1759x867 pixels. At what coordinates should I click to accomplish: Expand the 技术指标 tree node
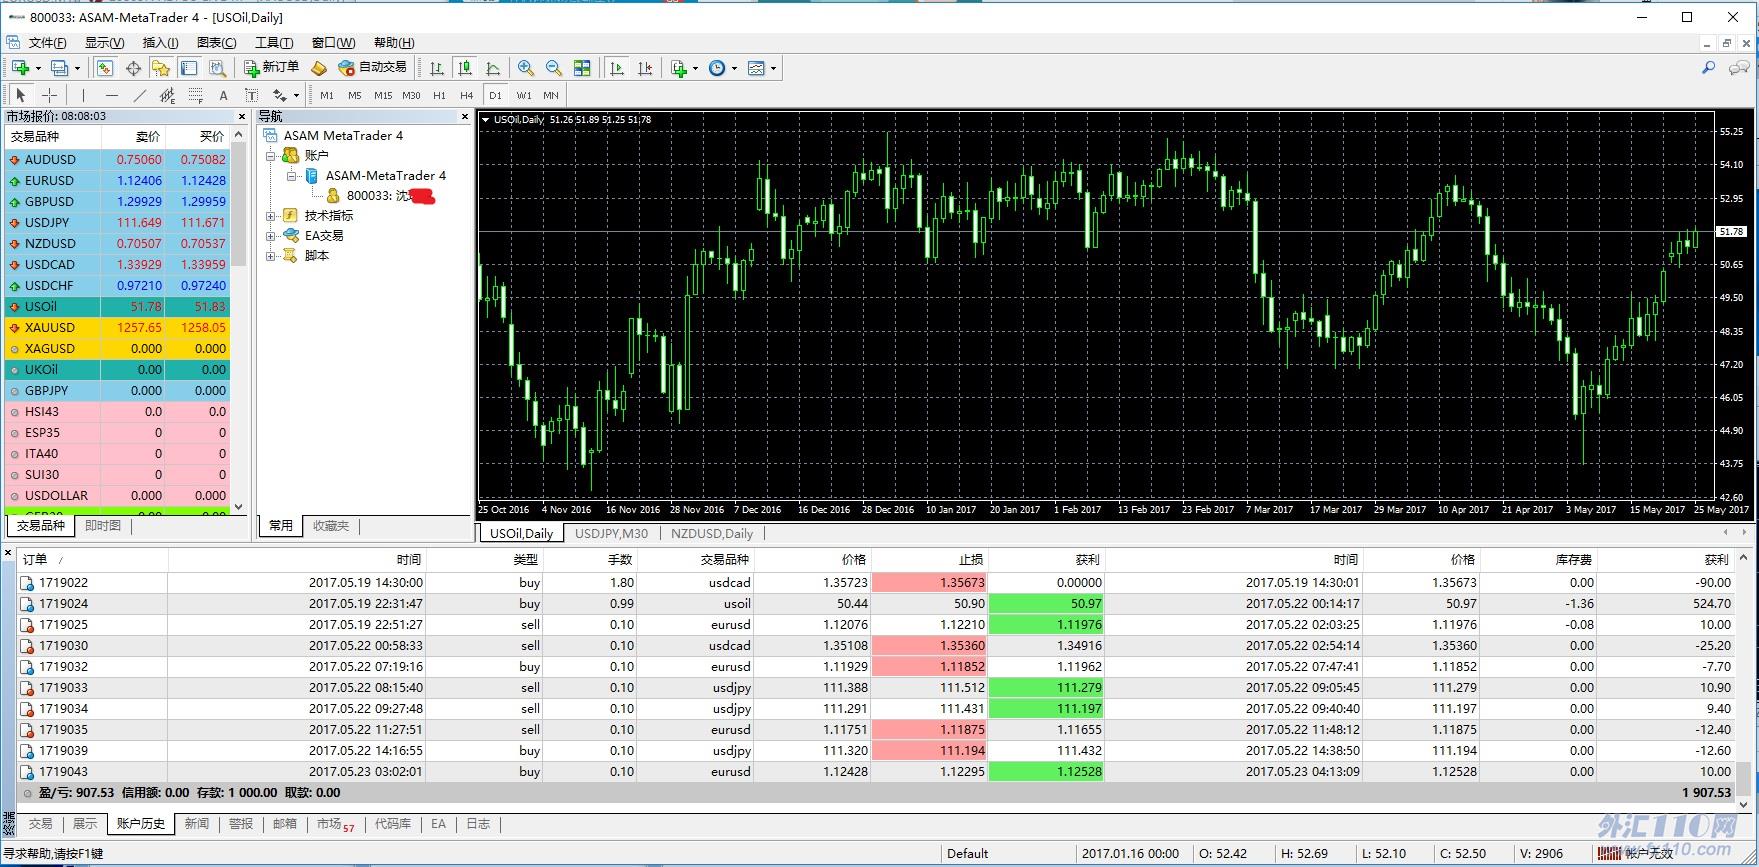(270, 216)
